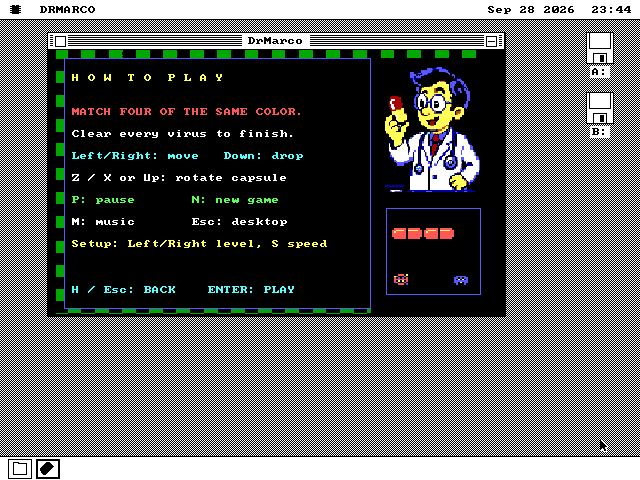Click 'Setup: Left/Right level, S speed' line
Viewport: 640px width, 480px height.
coord(199,244)
